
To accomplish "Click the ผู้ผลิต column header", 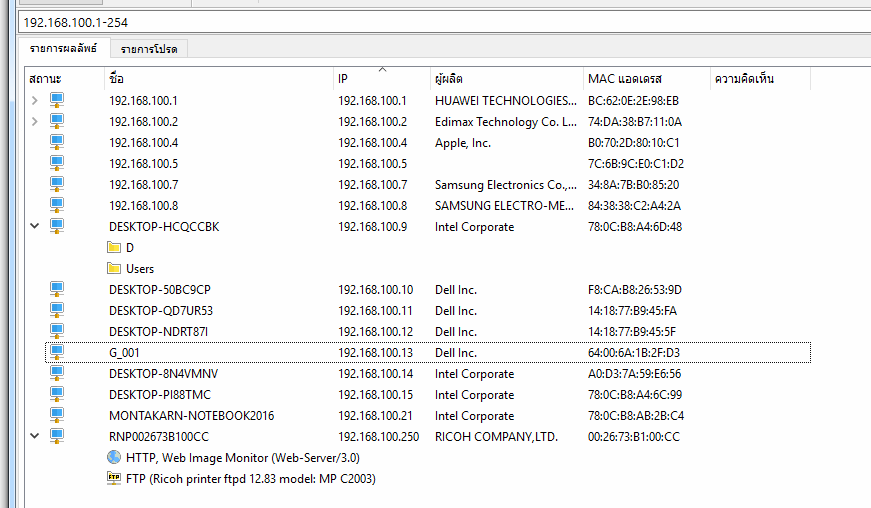I will 449,78.
